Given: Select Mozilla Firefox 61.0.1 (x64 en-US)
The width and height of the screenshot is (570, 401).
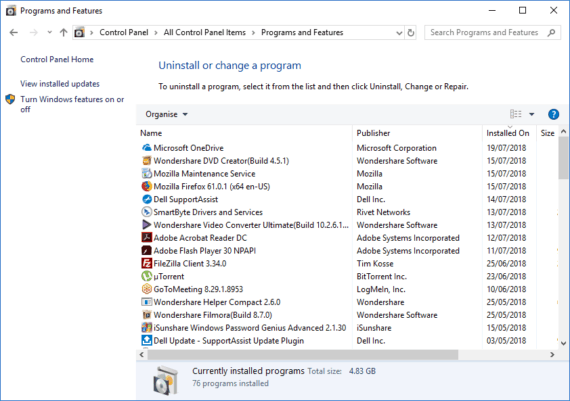Looking at the screenshot, I should click(x=212, y=186).
